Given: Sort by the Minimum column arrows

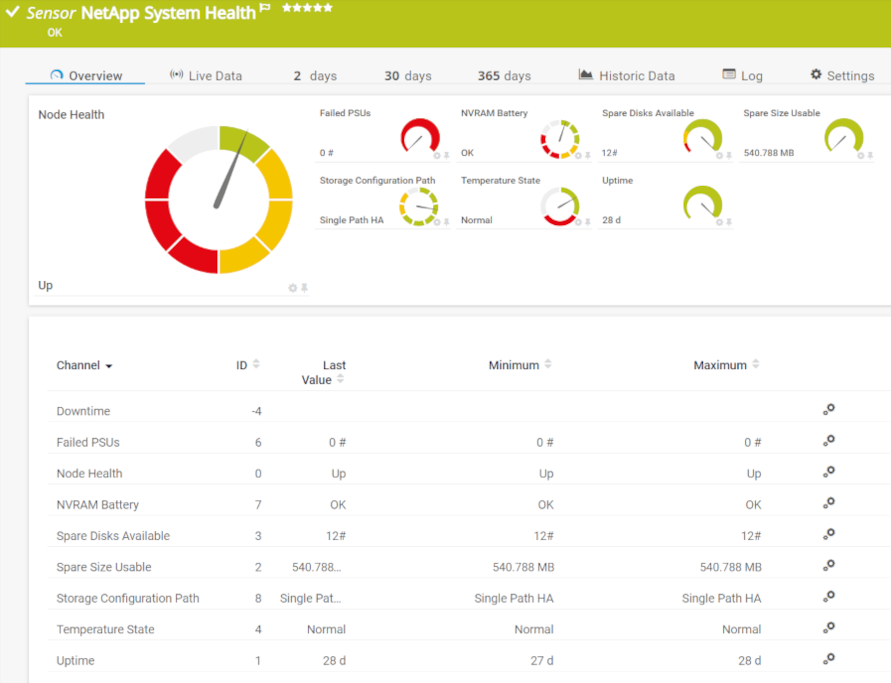Looking at the screenshot, I should [548, 365].
